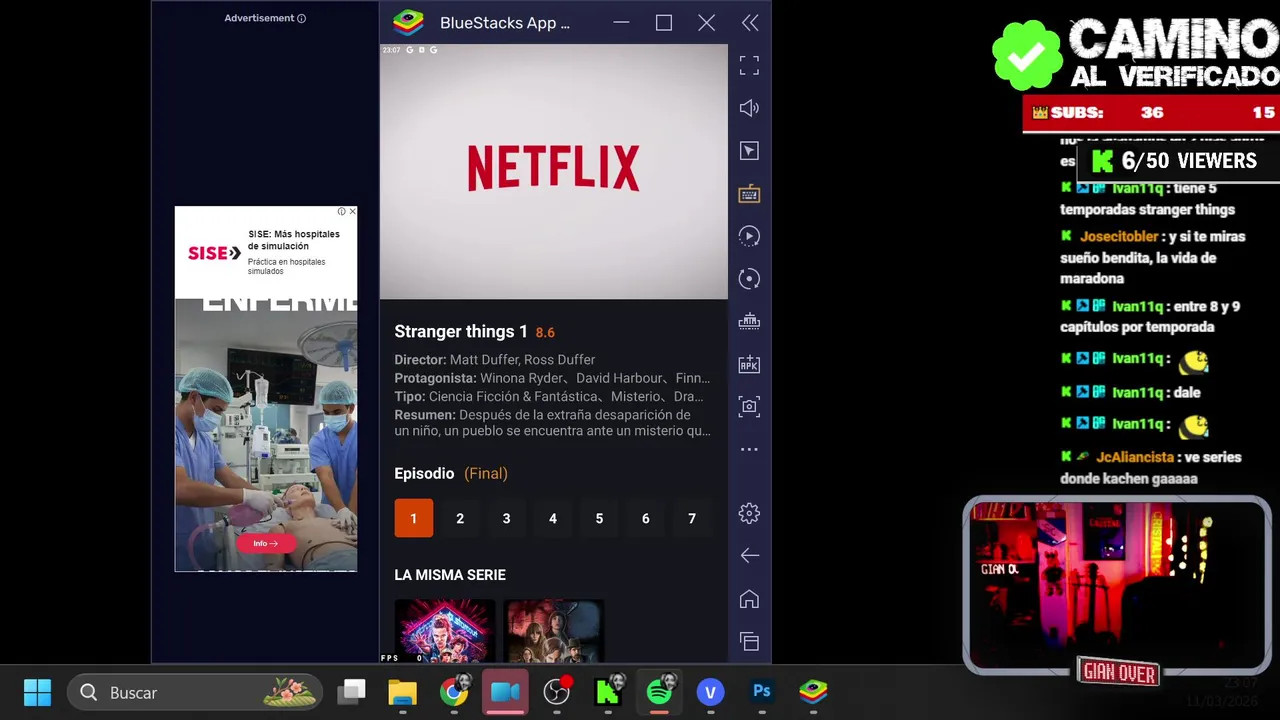Image resolution: width=1280 pixels, height=720 pixels.
Task: Open the blue V app in taskbar
Action: click(x=710, y=692)
